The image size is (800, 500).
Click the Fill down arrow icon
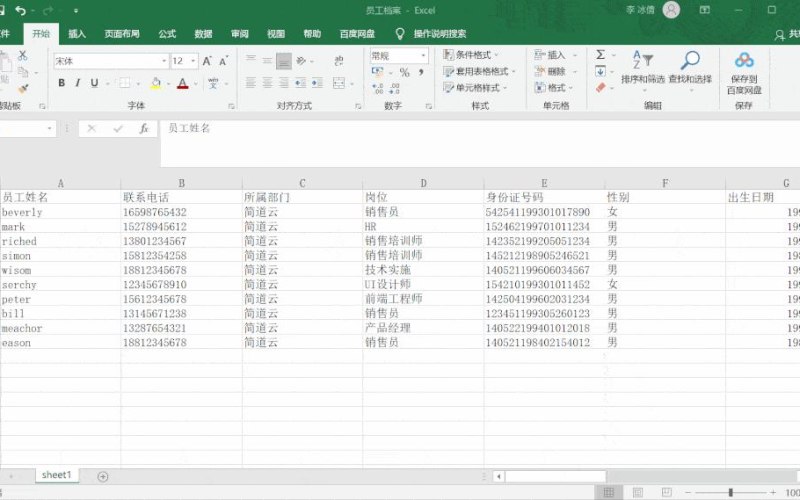[601, 71]
